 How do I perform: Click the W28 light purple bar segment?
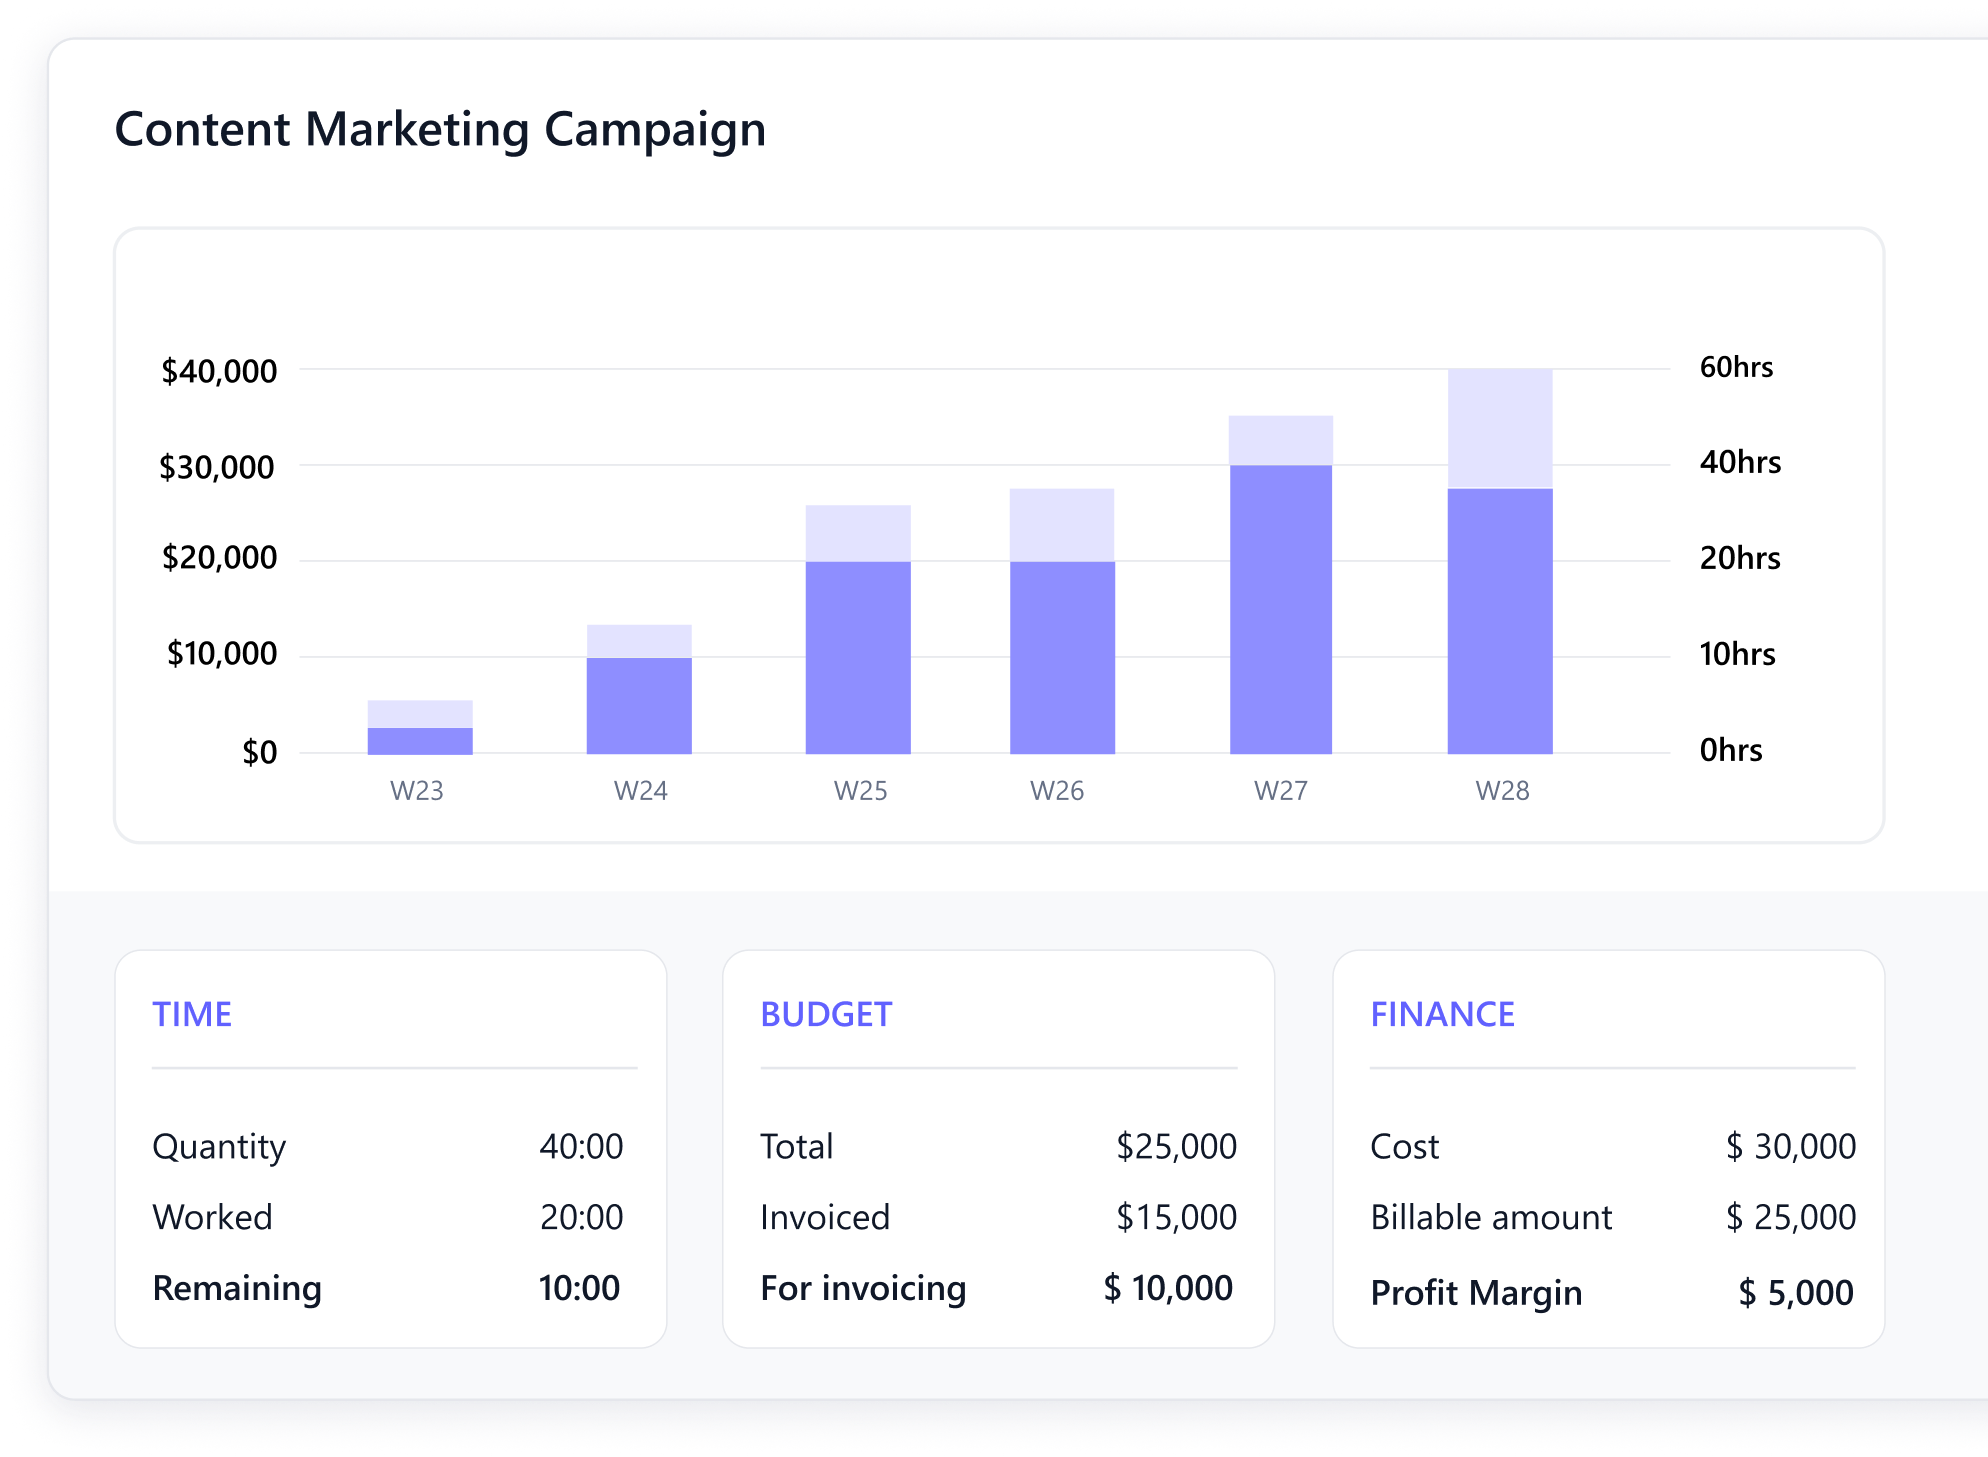[1500, 428]
